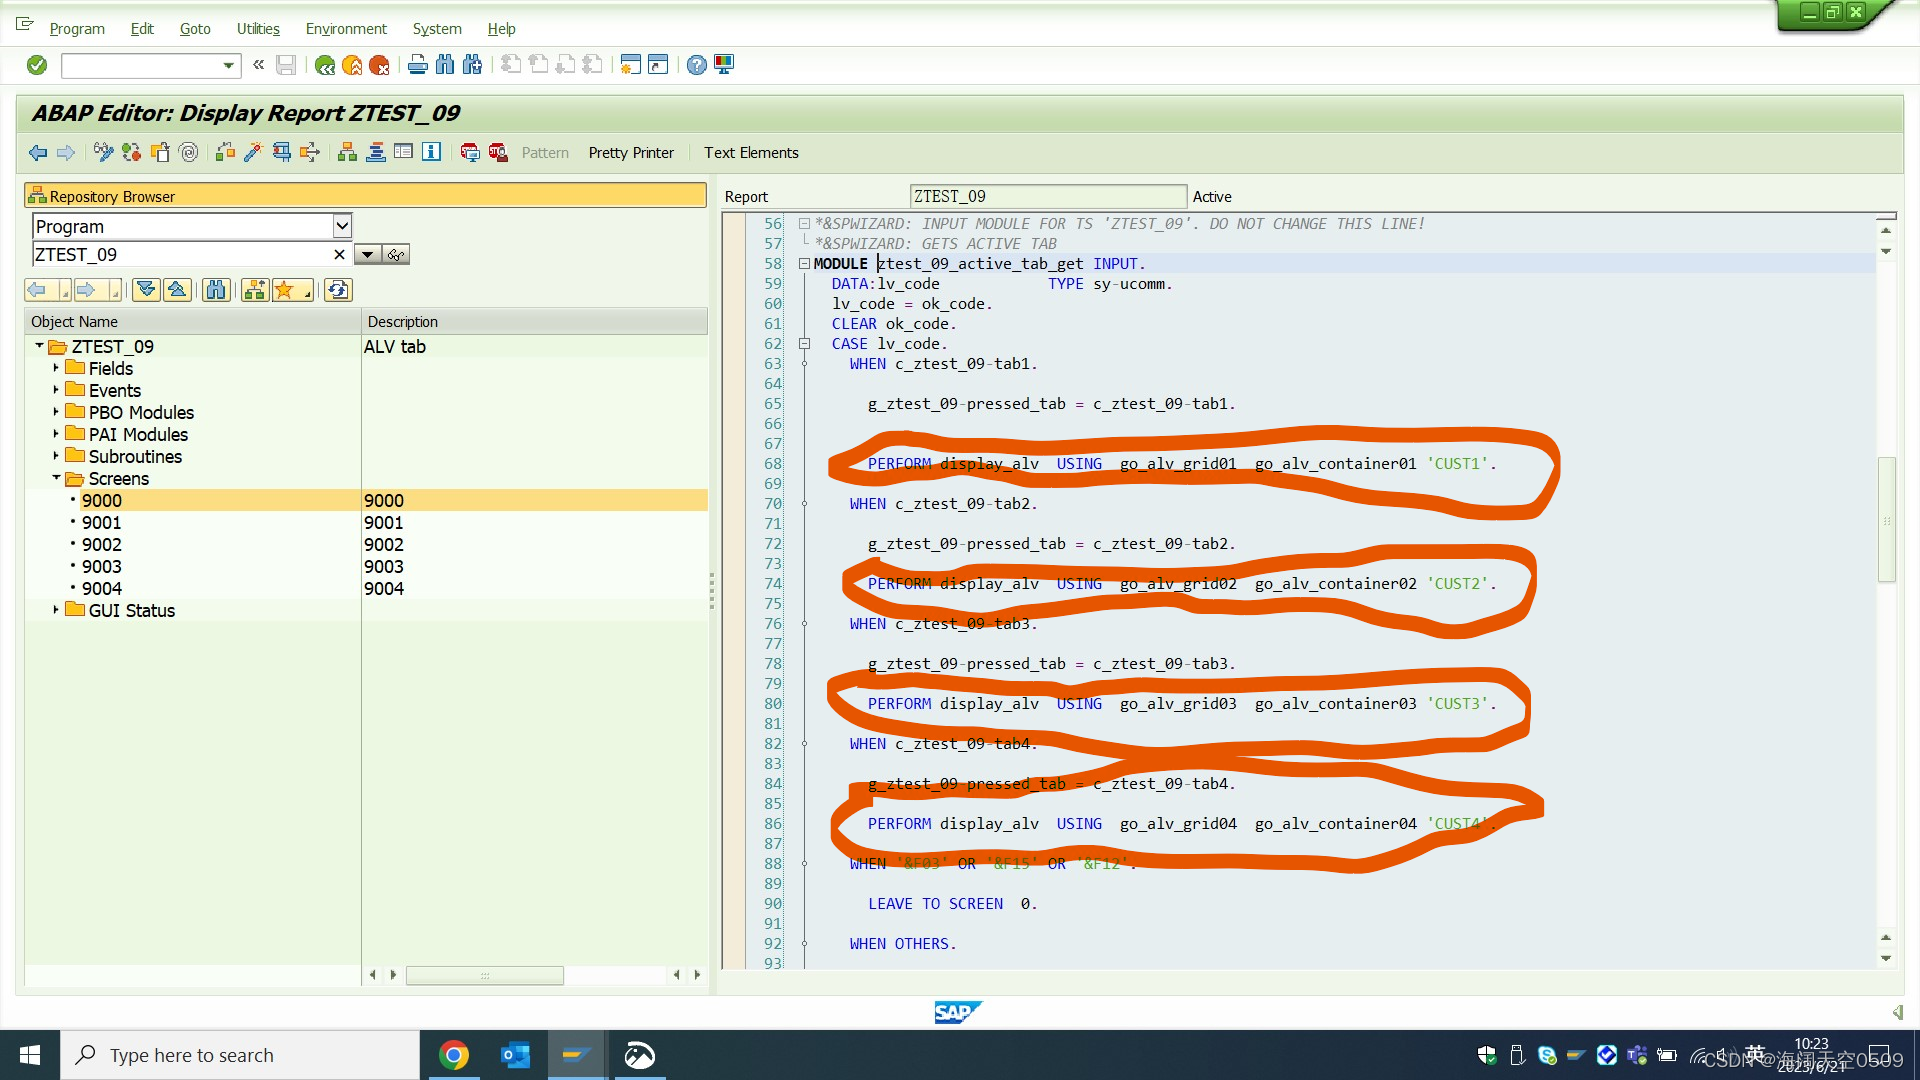Screen dimensions: 1920x1080
Task: Collapse the code block at line 58
Action: [805, 263]
